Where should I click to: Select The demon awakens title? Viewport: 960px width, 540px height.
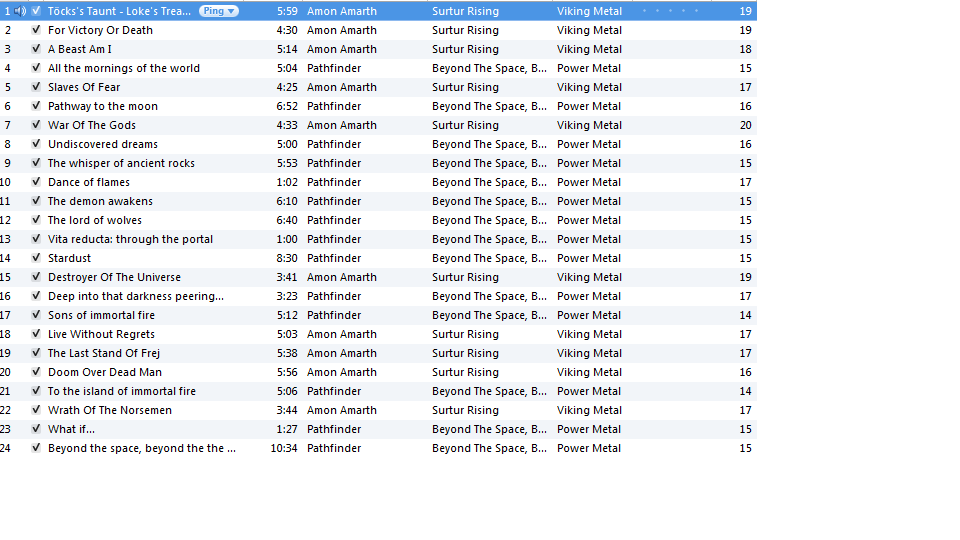100,201
